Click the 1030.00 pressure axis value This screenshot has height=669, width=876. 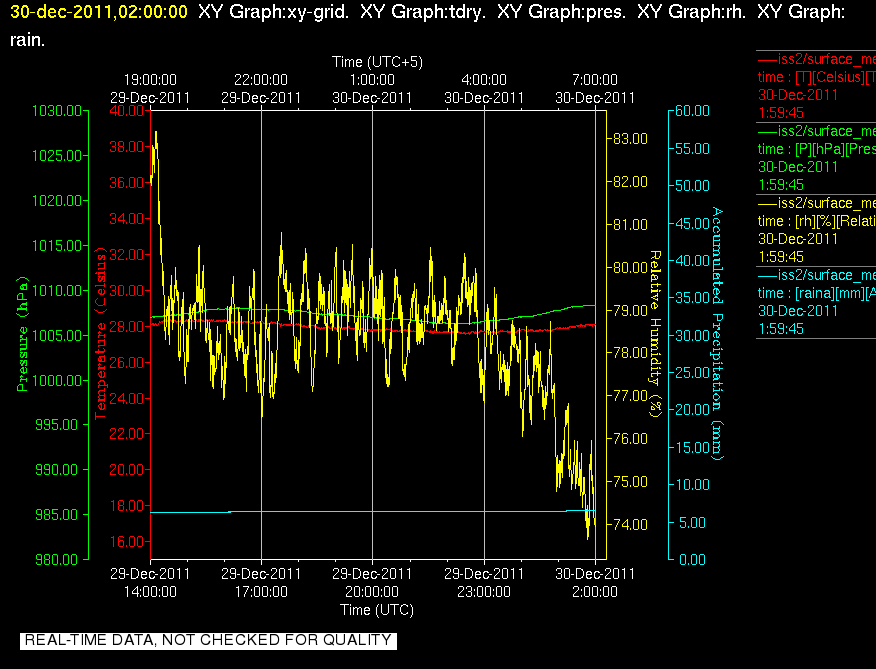57,111
